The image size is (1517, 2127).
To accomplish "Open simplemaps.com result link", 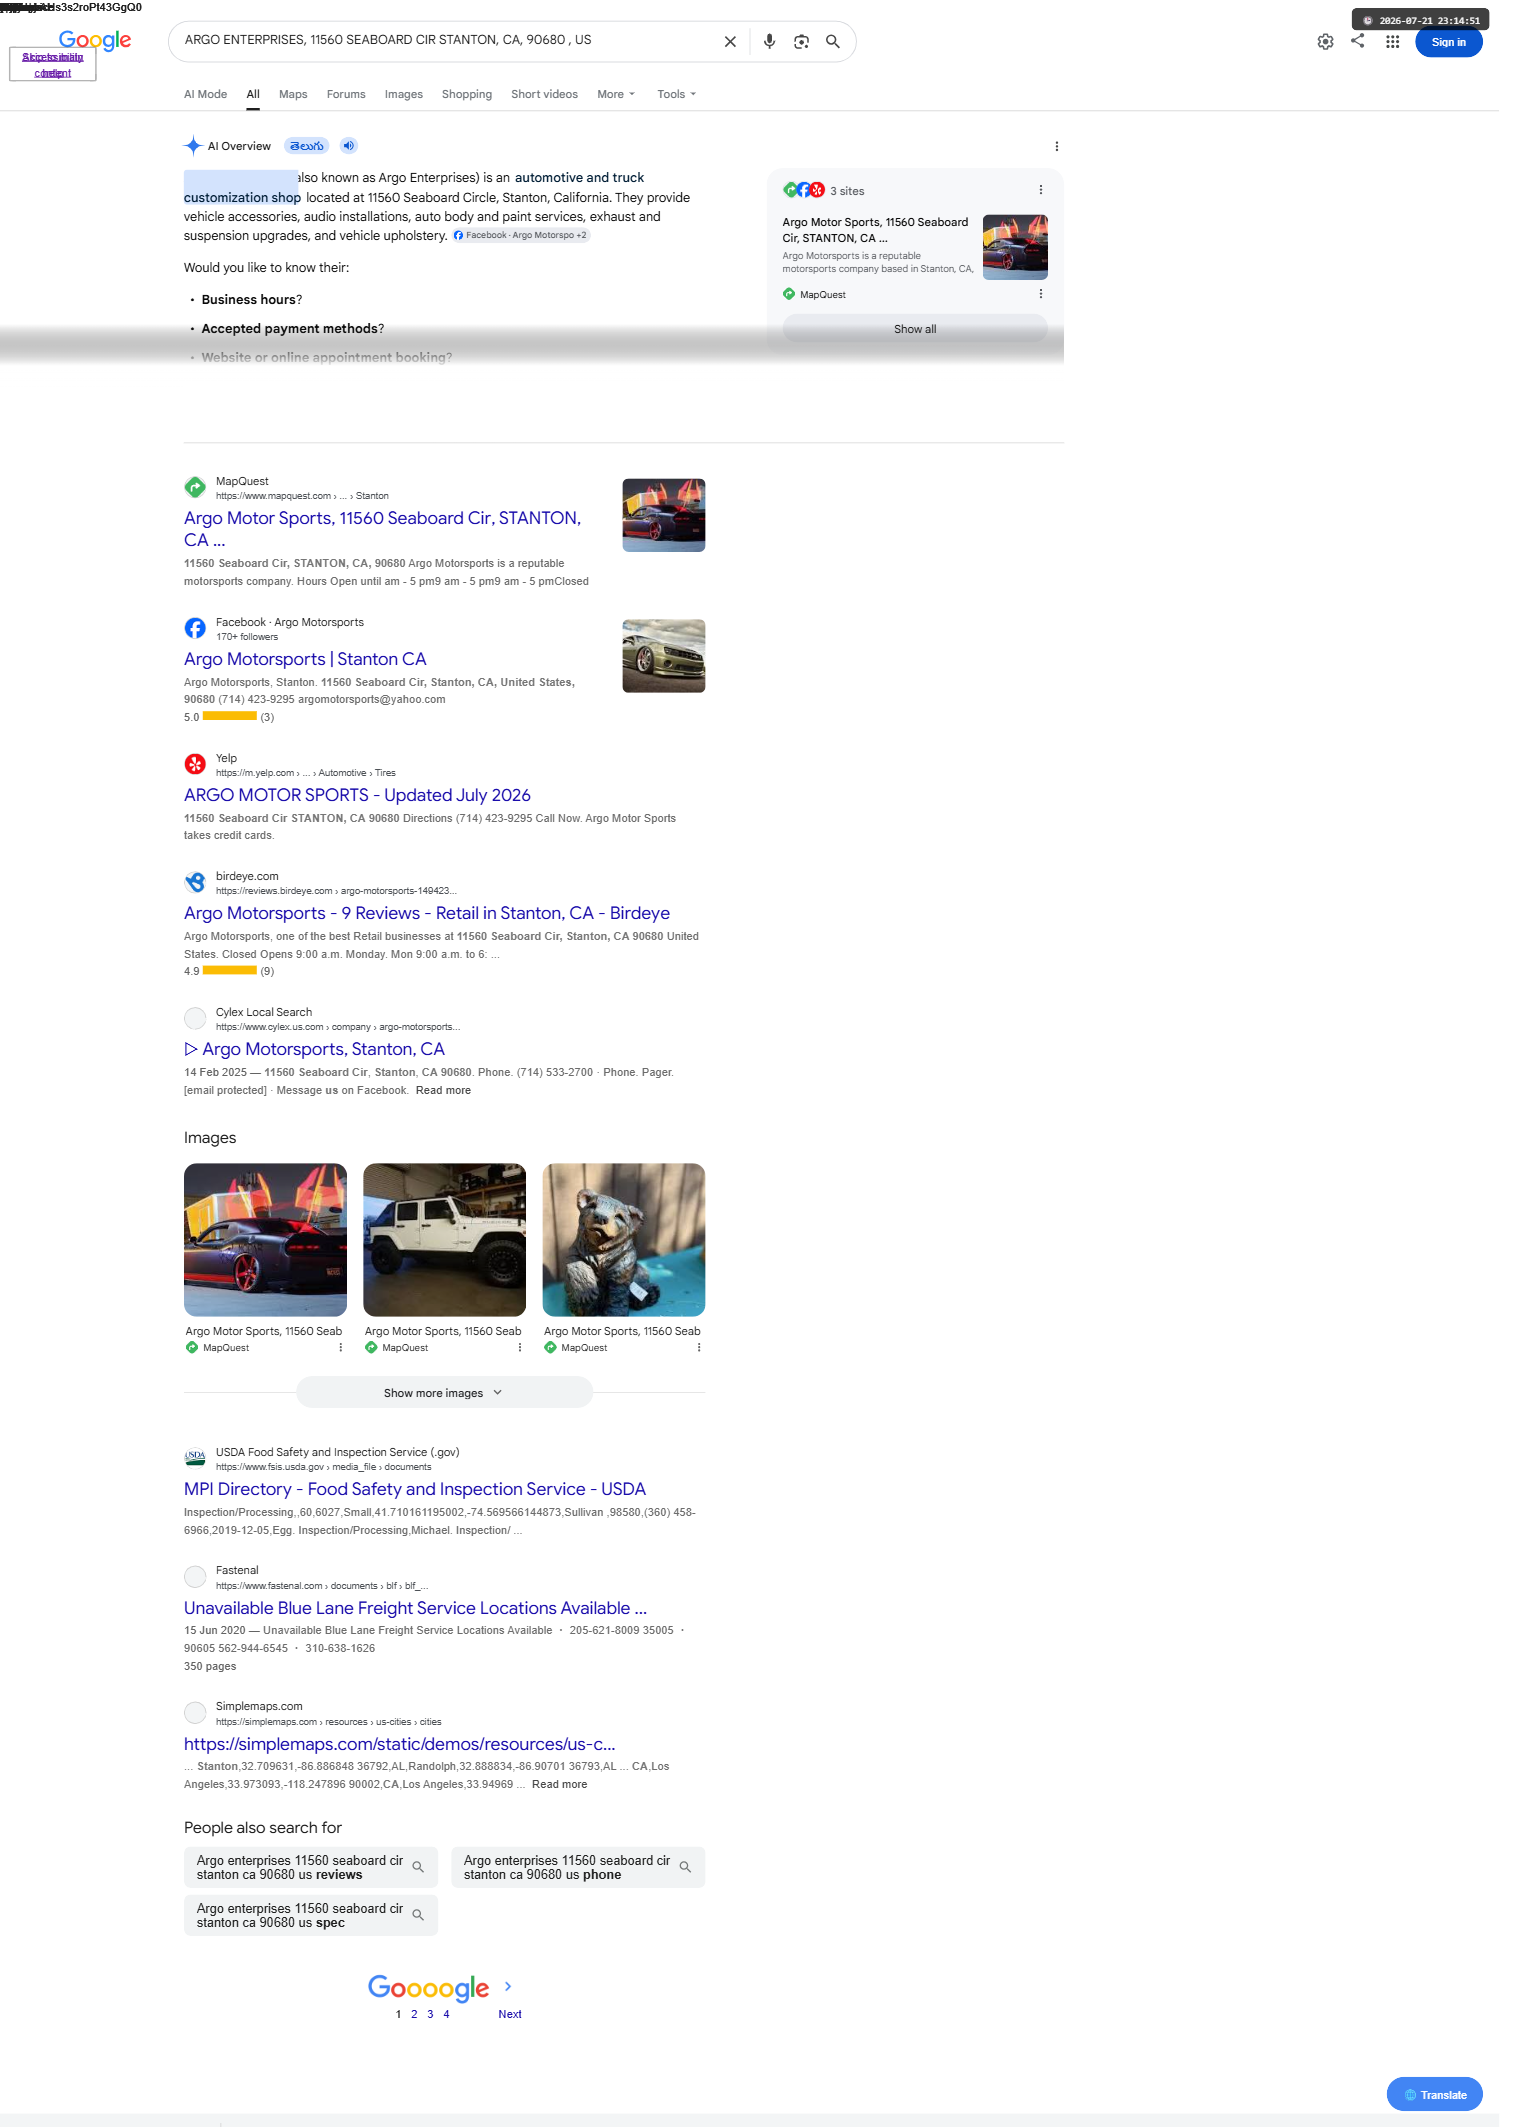I will pyautogui.click(x=399, y=1744).
